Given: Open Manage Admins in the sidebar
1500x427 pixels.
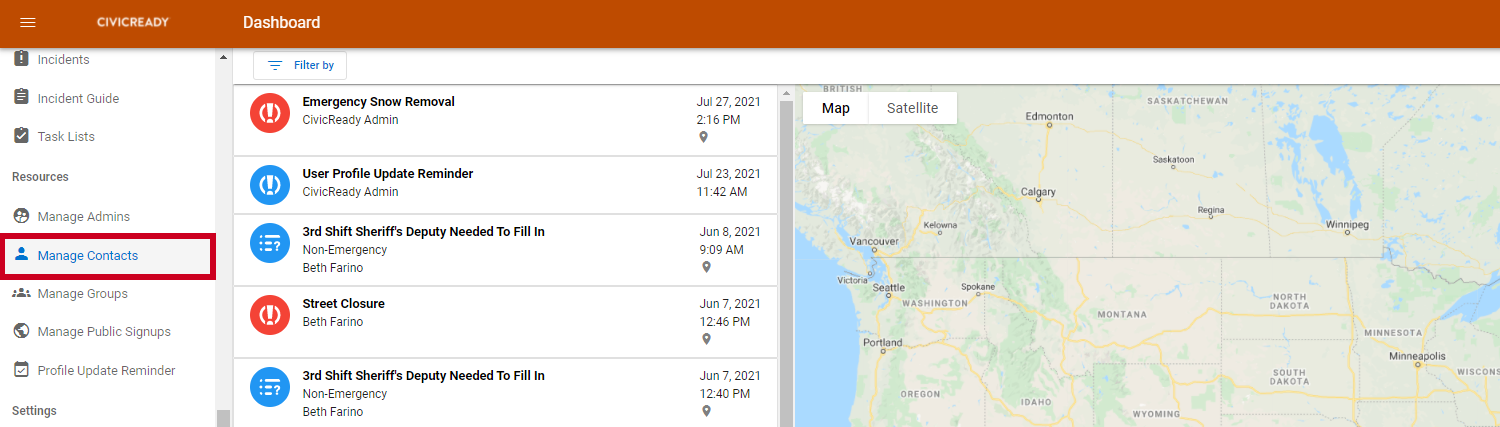Looking at the screenshot, I should pos(84,217).
